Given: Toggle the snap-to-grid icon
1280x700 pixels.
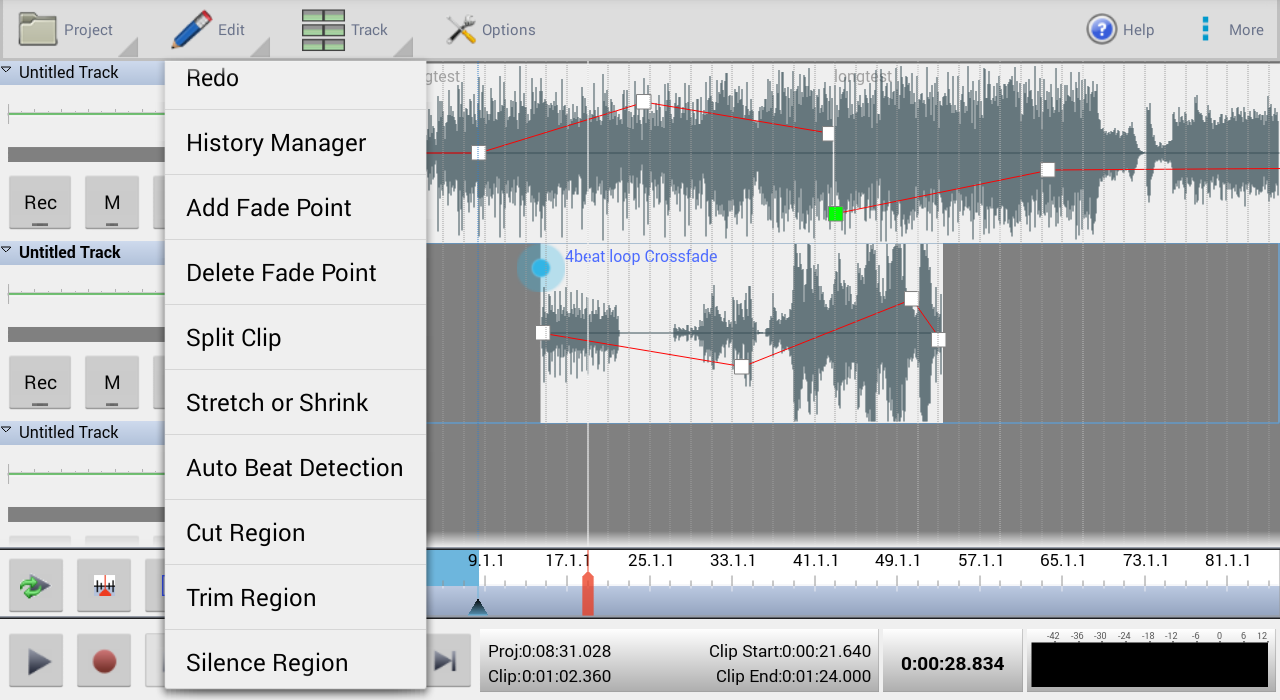Looking at the screenshot, I should [105, 585].
